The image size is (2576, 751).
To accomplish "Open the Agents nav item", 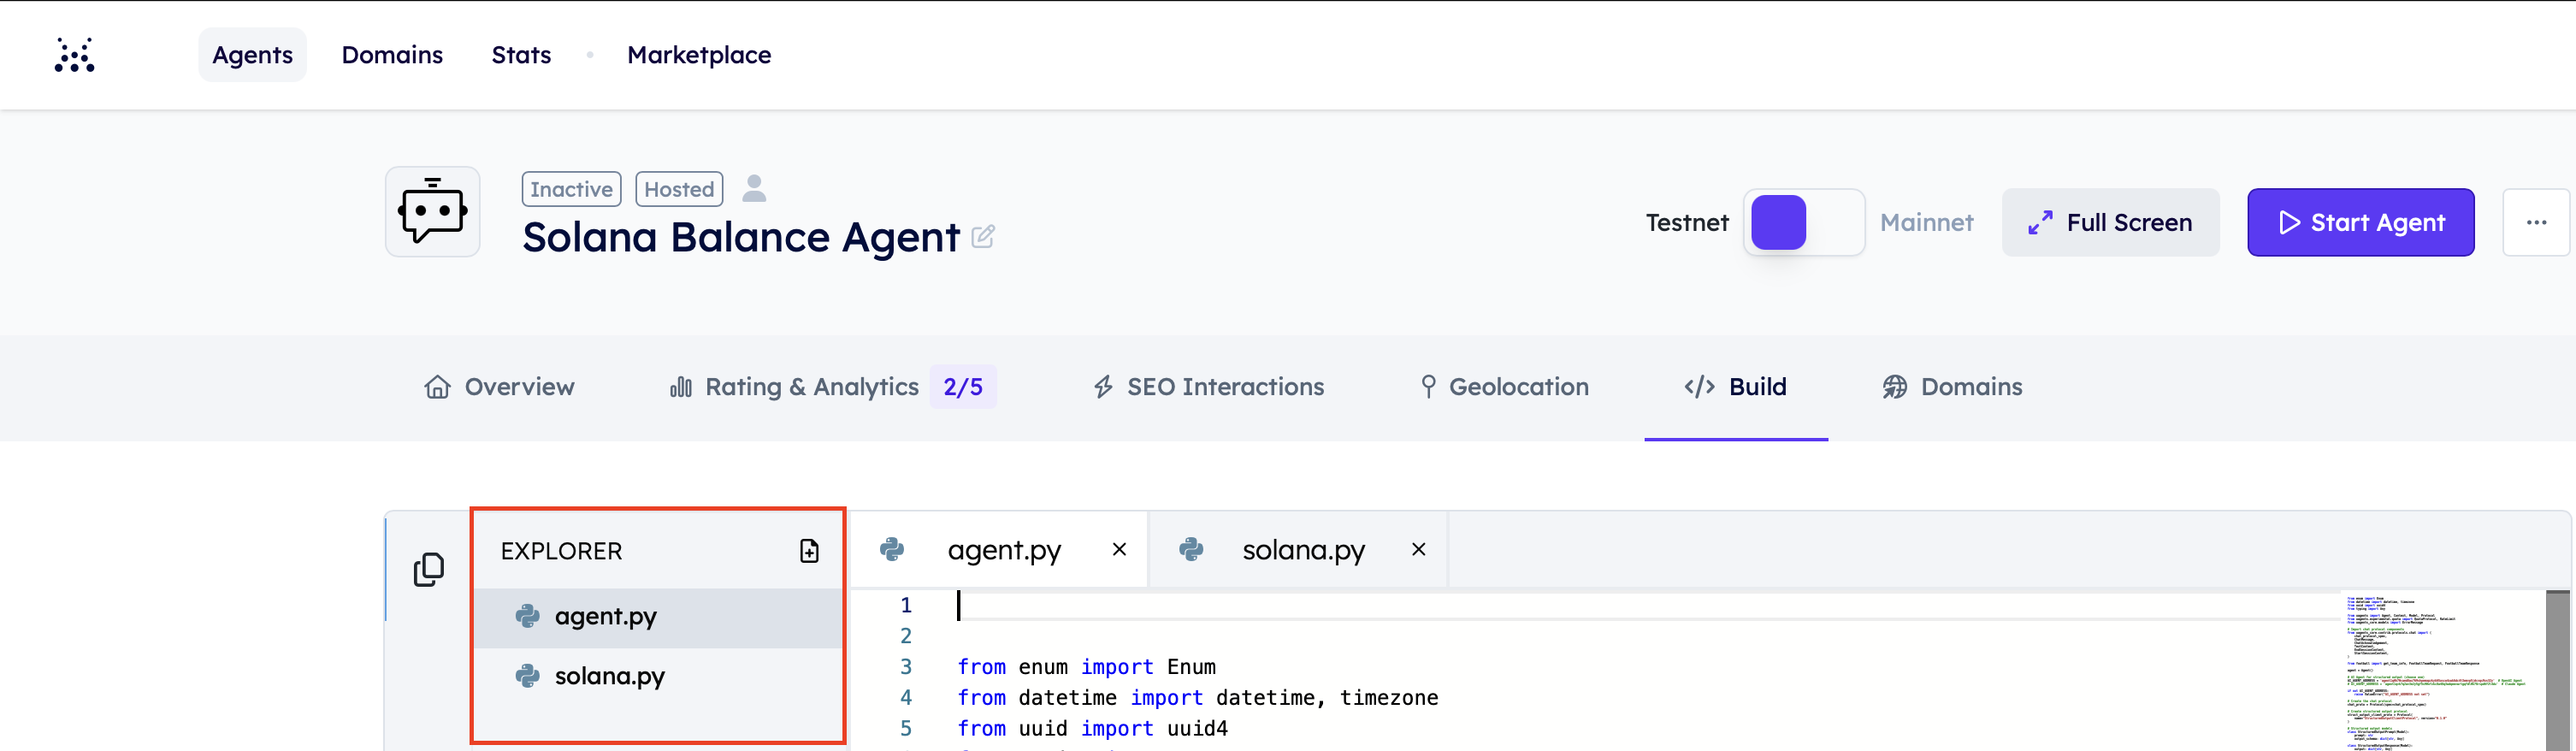I will [x=252, y=55].
